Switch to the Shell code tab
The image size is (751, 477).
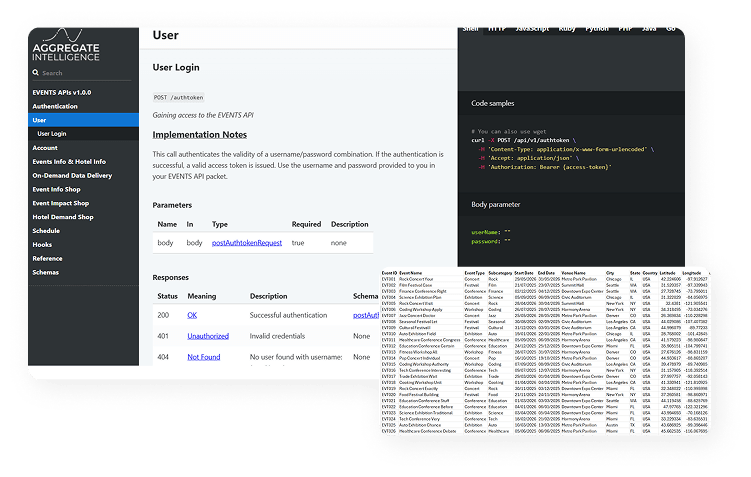pyautogui.click(x=470, y=30)
